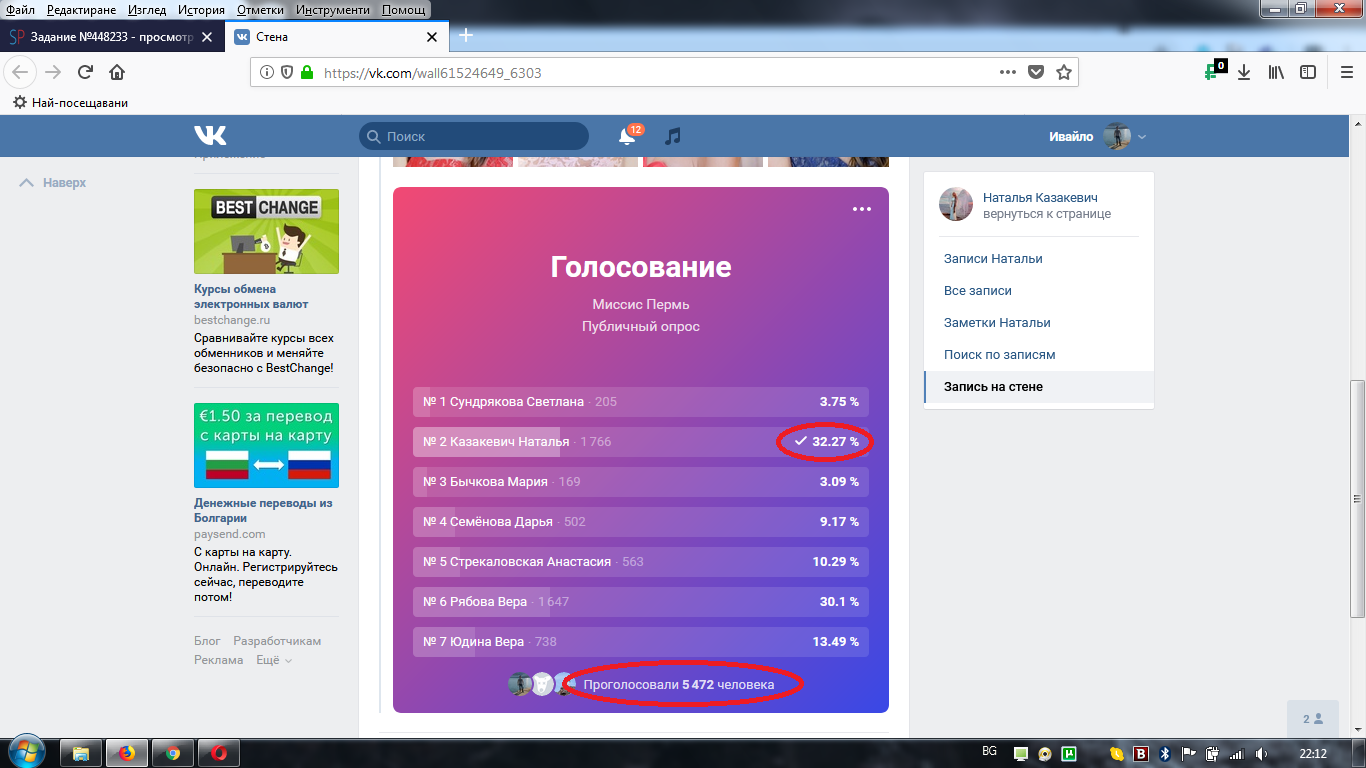The height and width of the screenshot is (768, 1366).
Task: Select poll option № 6 Рябова Вера
Action: tap(640, 601)
